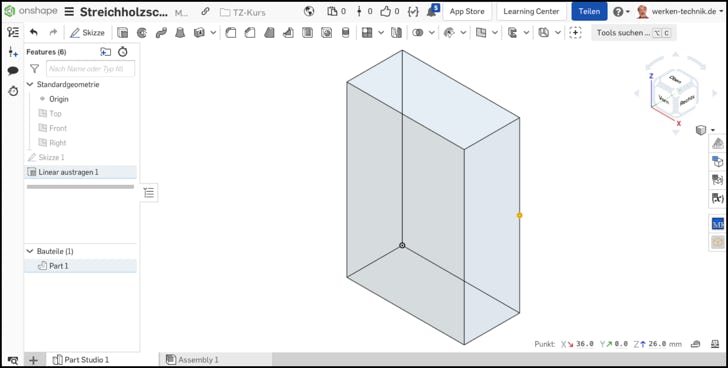728x368 pixels.
Task: Select the Transform tool icon
Action: 449,32
